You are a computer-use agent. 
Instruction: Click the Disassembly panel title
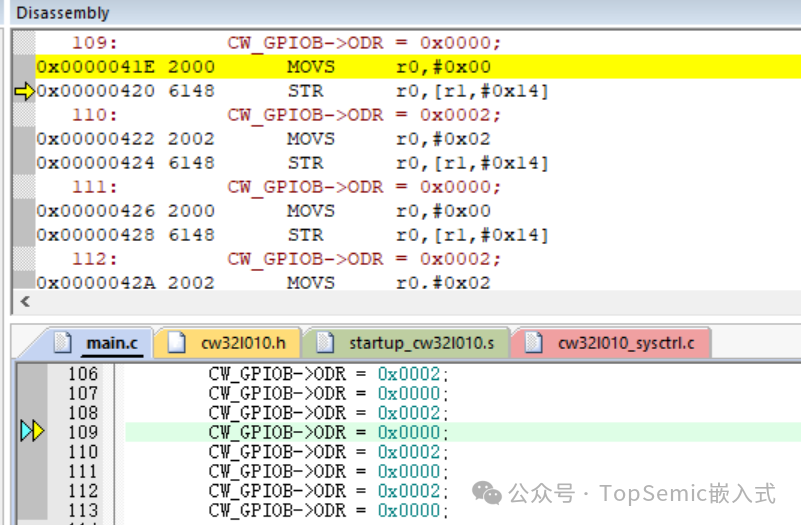tap(63, 13)
